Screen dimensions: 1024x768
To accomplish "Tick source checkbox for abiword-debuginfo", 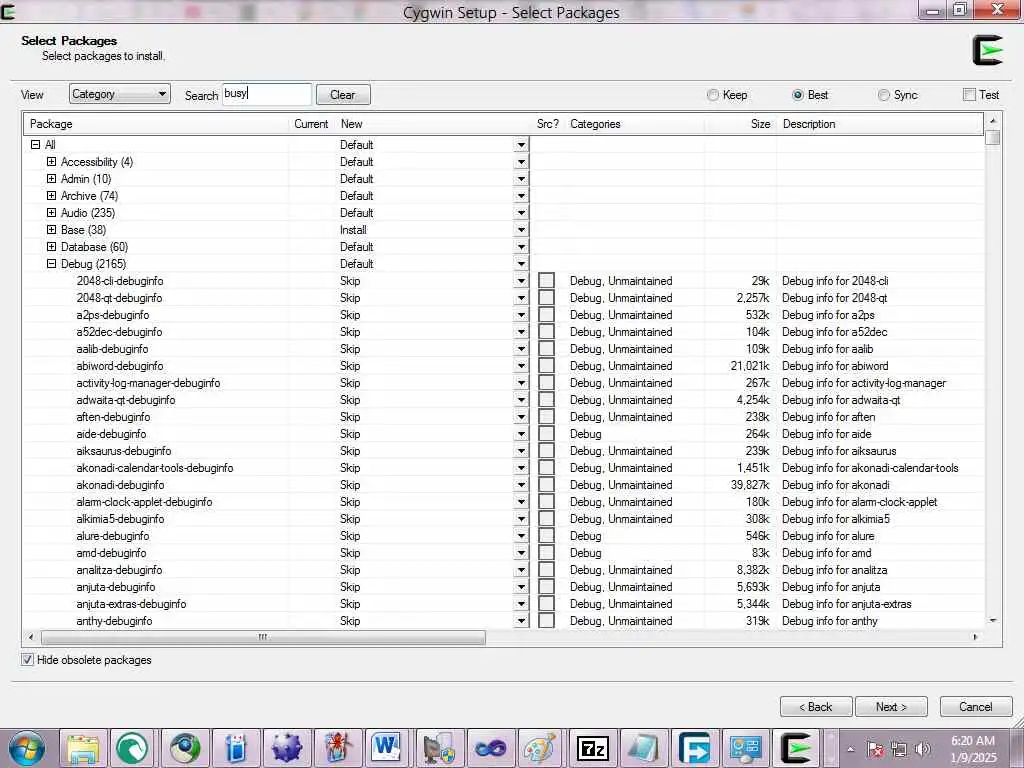I will (x=547, y=366).
